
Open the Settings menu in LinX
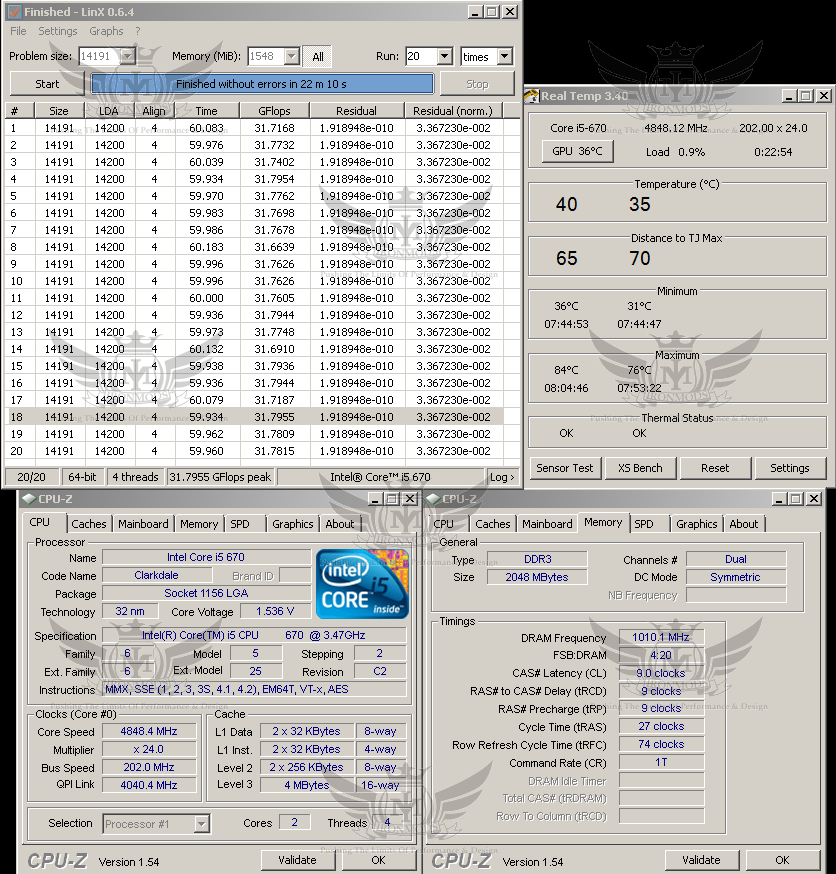[x=58, y=31]
